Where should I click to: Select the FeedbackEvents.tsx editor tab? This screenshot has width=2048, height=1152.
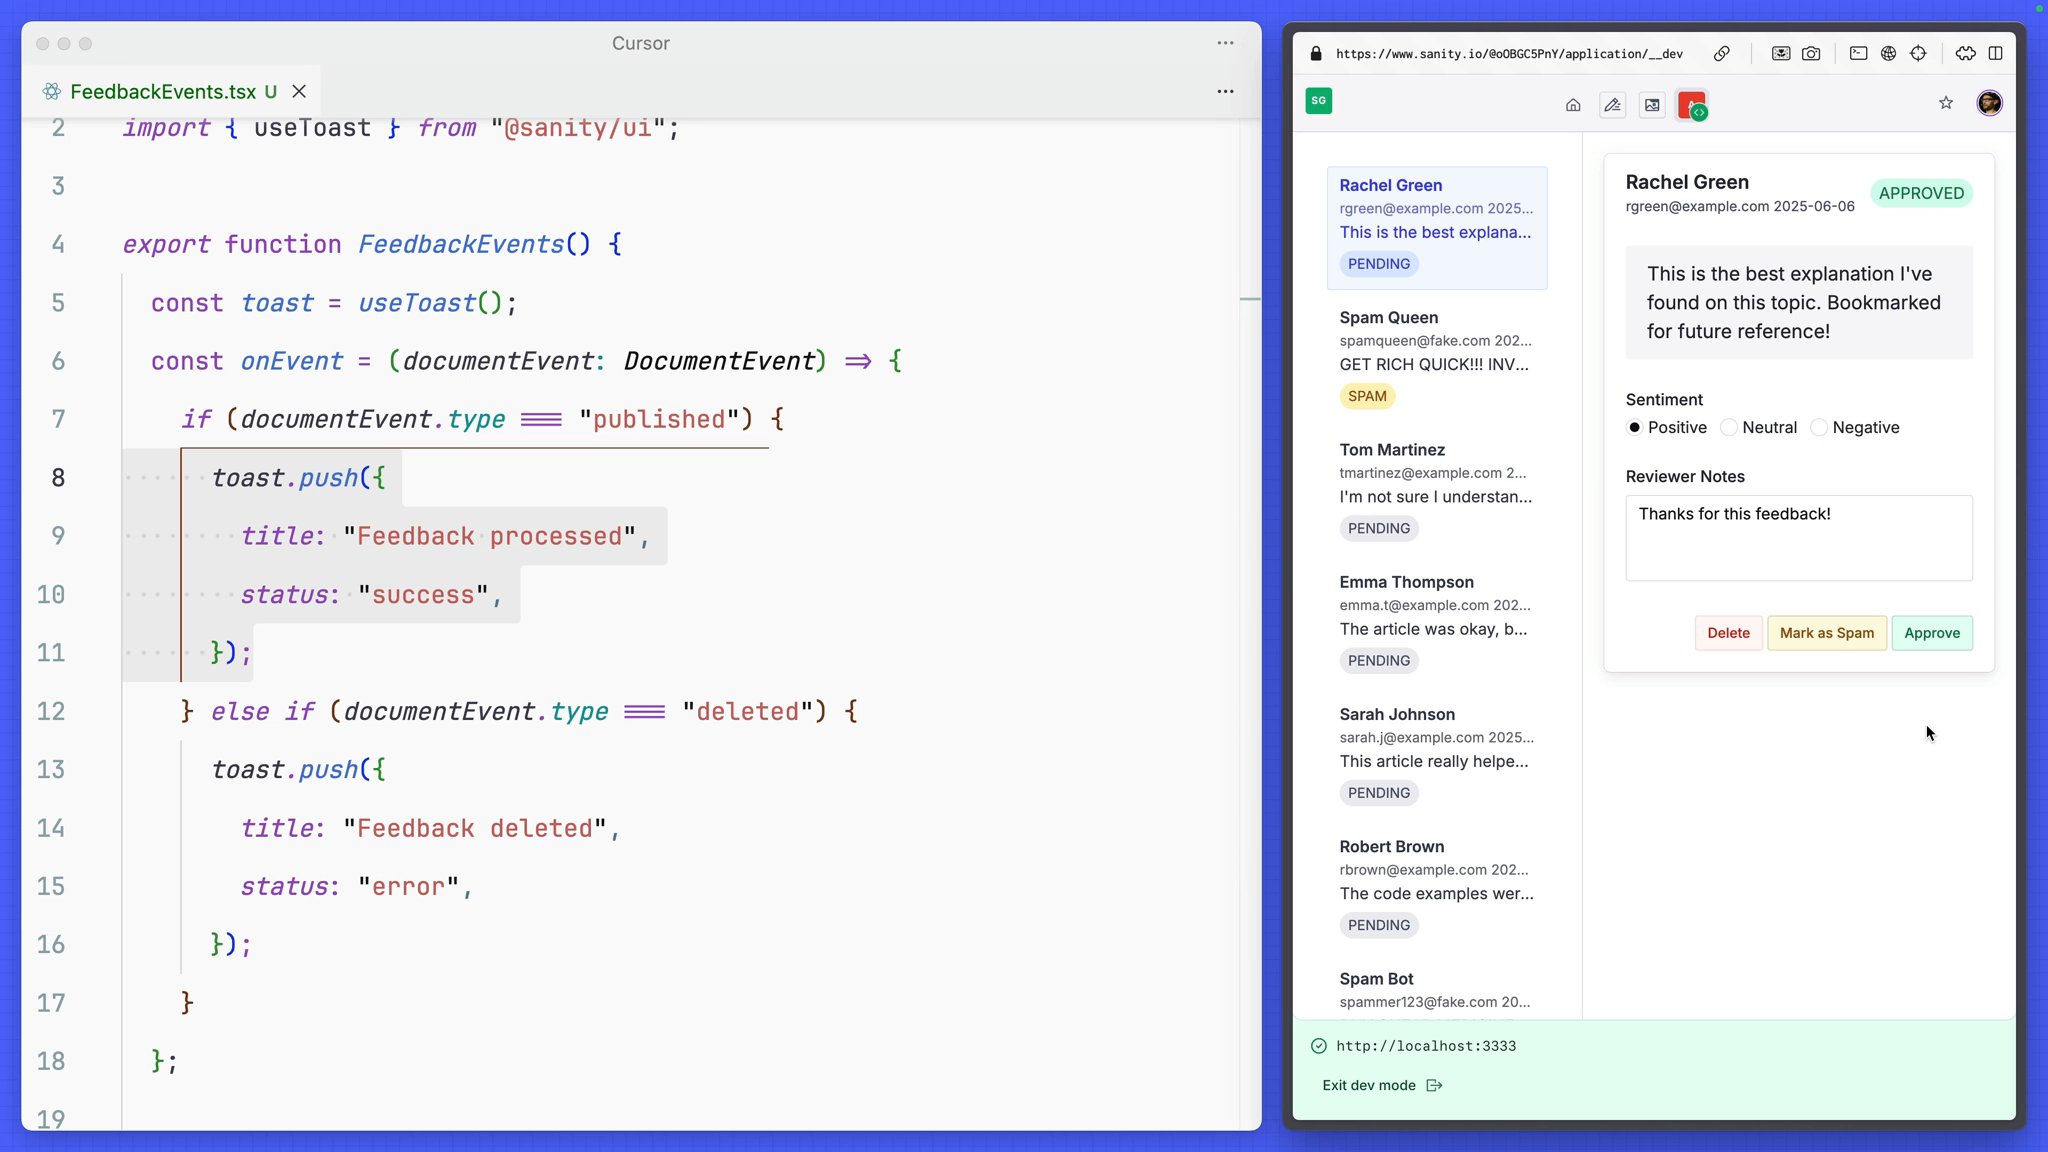coord(163,92)
